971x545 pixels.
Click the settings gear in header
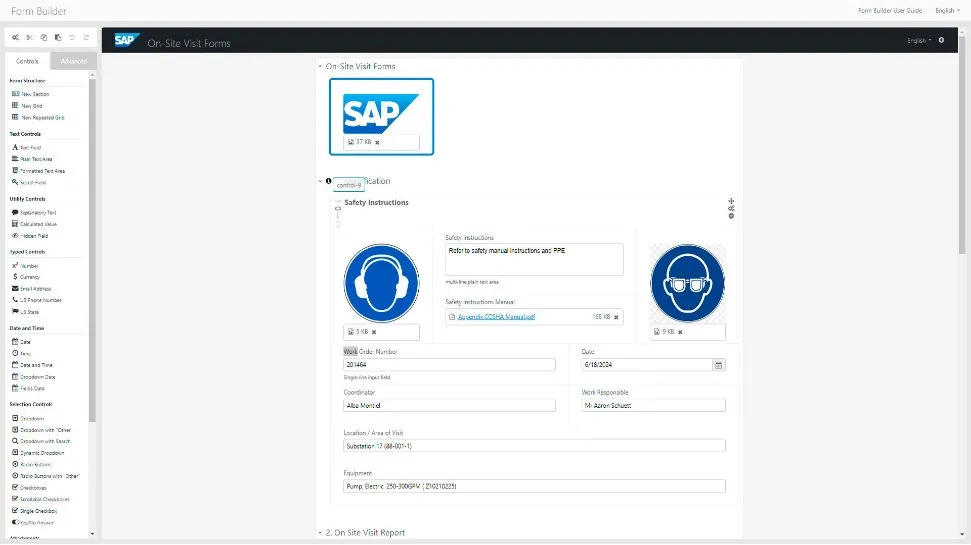(x=941, y=40)
